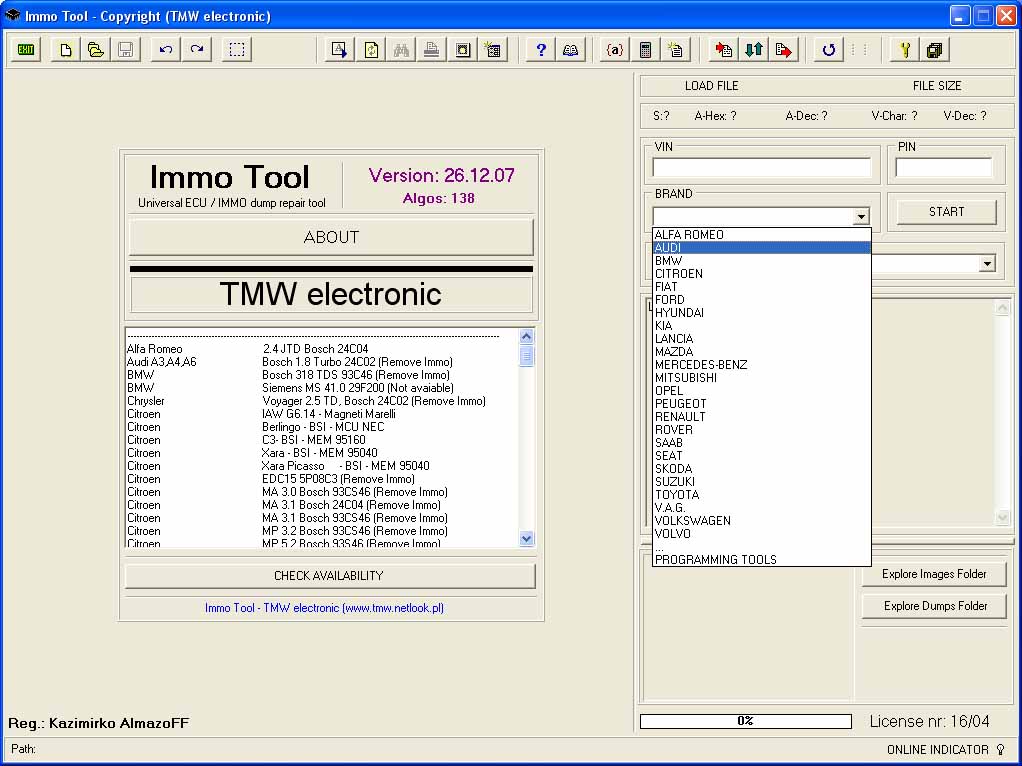Open the calculator icon
The height and width of the screenshot is (766, 1022).
coord(645,50)
